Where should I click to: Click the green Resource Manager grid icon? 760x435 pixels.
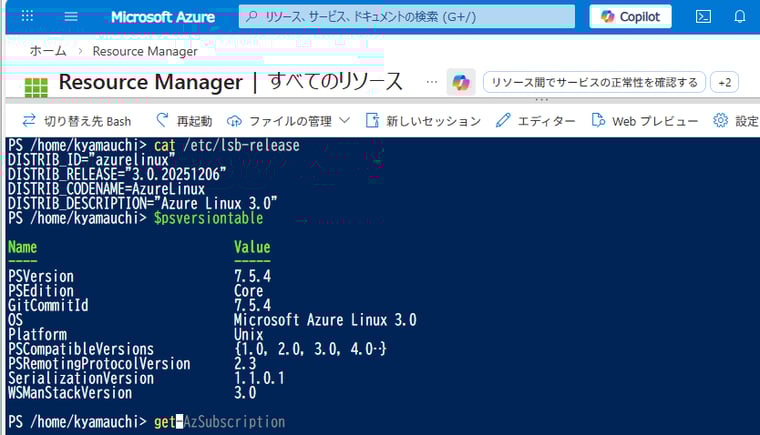36,88
